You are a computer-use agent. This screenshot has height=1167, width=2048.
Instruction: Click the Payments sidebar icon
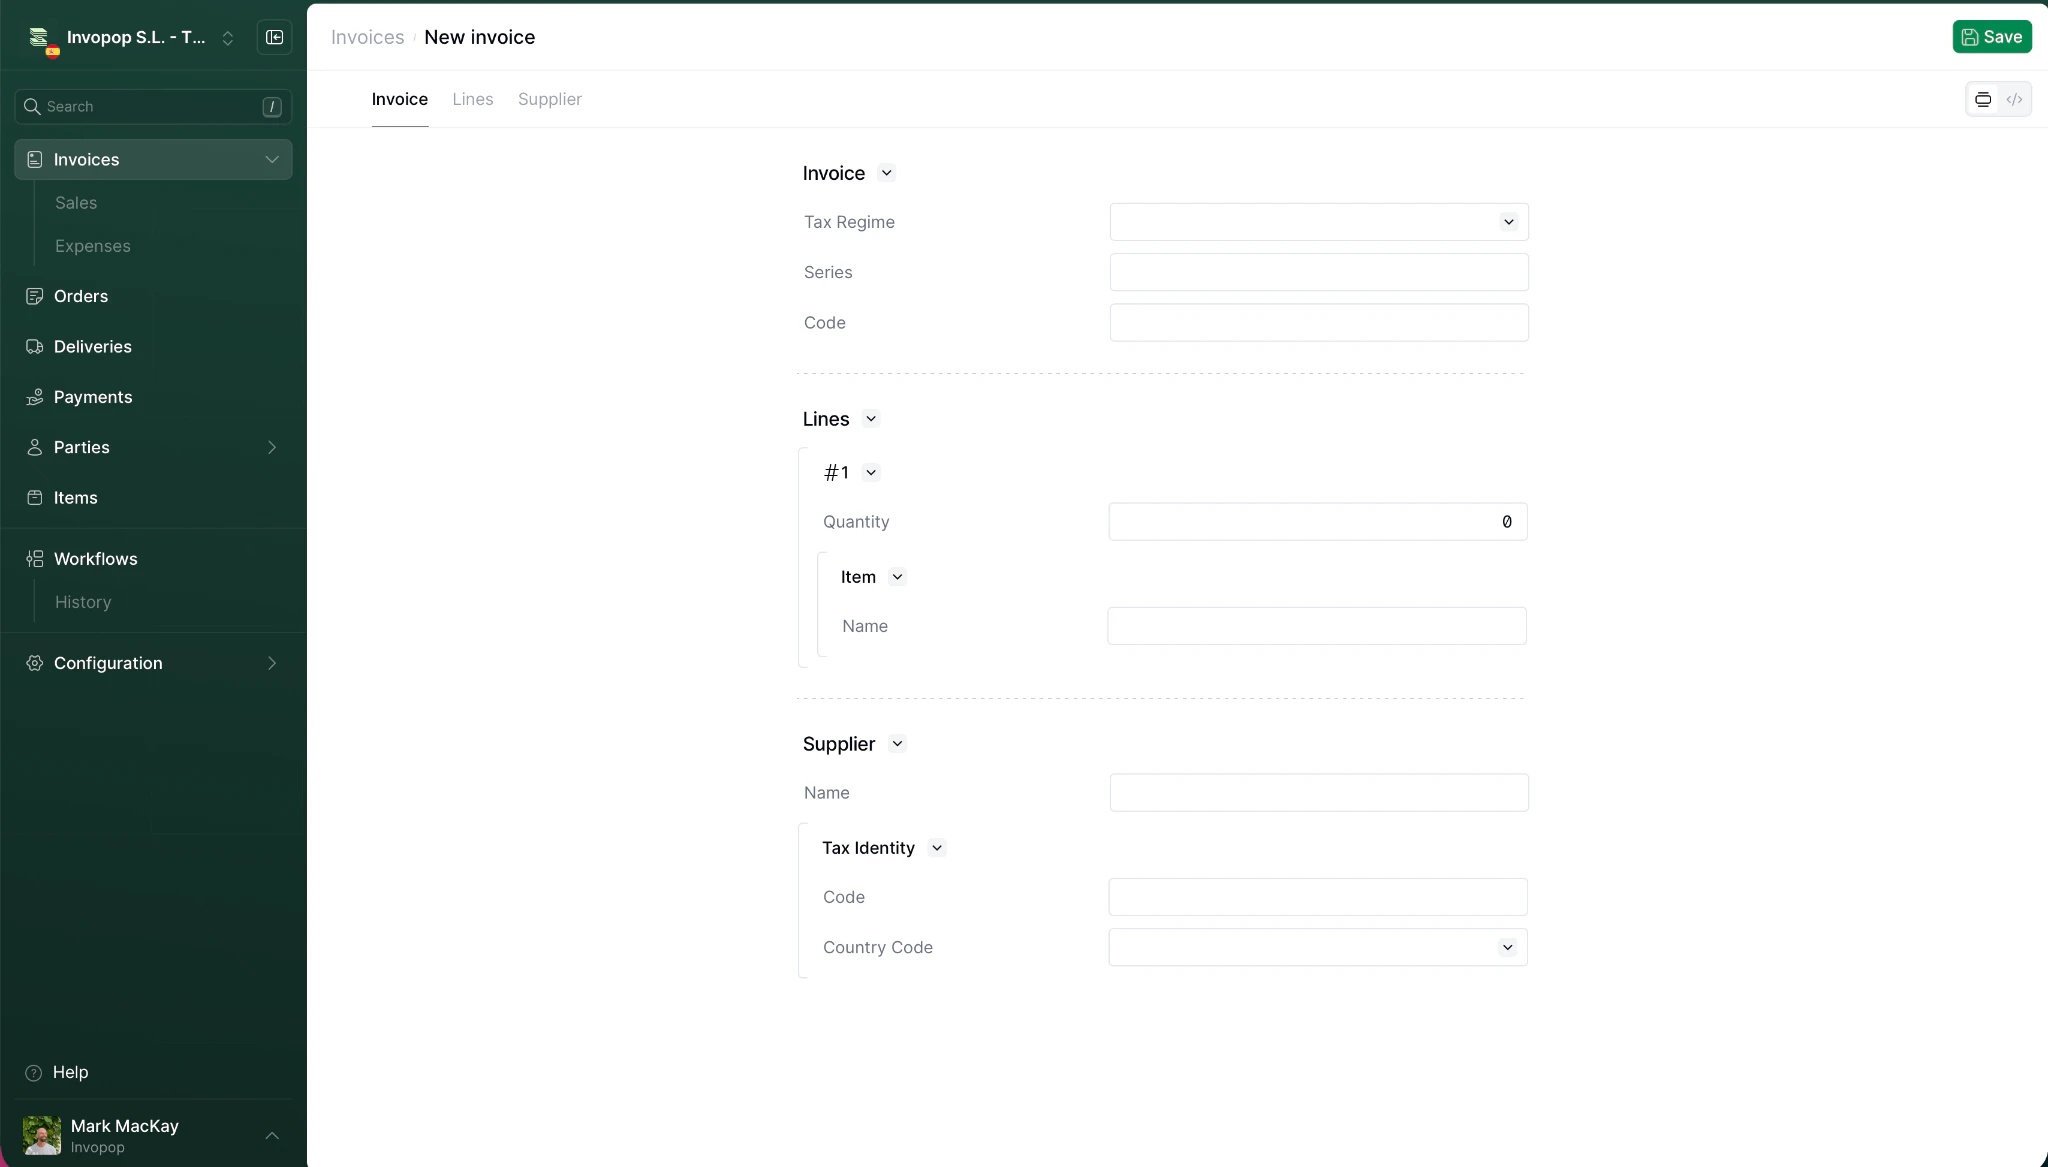35,397
